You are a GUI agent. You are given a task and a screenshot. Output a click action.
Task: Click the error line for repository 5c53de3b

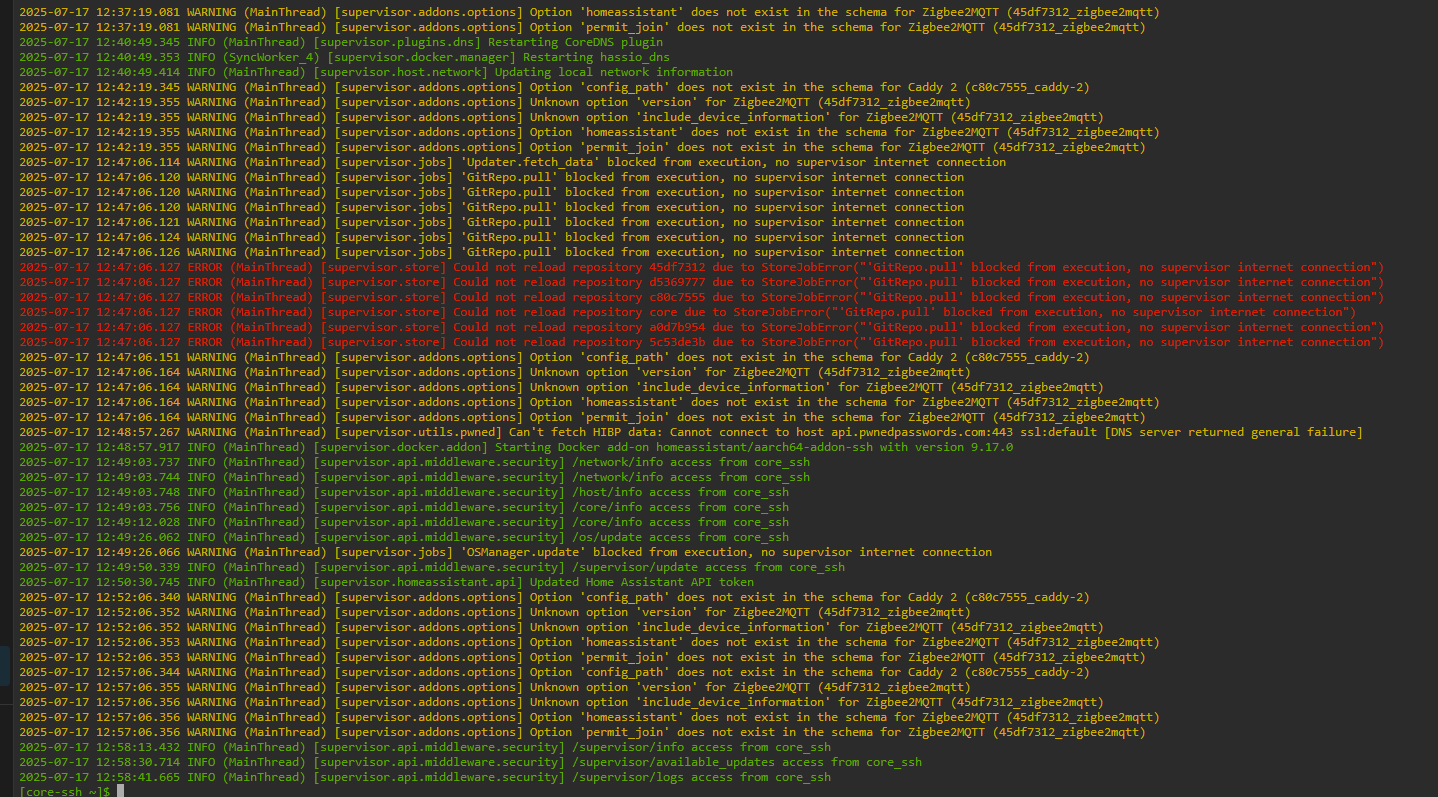tap(702, 342)
